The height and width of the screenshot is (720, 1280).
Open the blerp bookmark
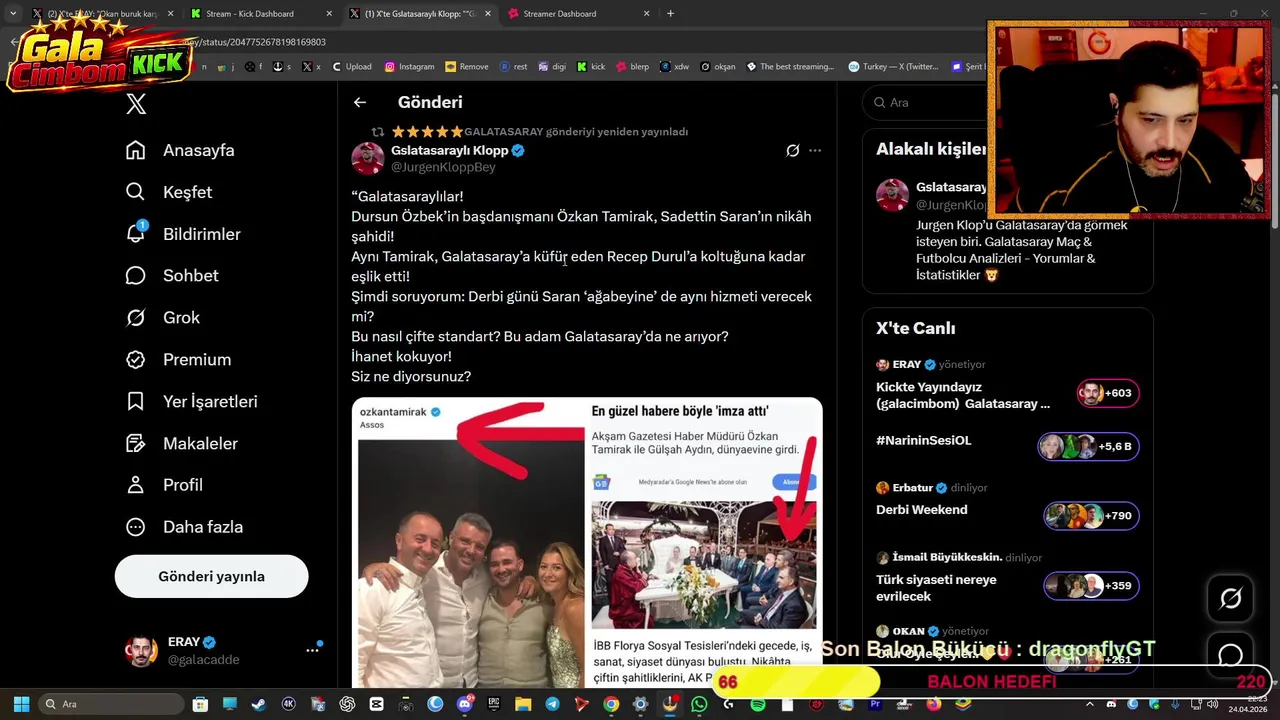(x=631, y=67)
